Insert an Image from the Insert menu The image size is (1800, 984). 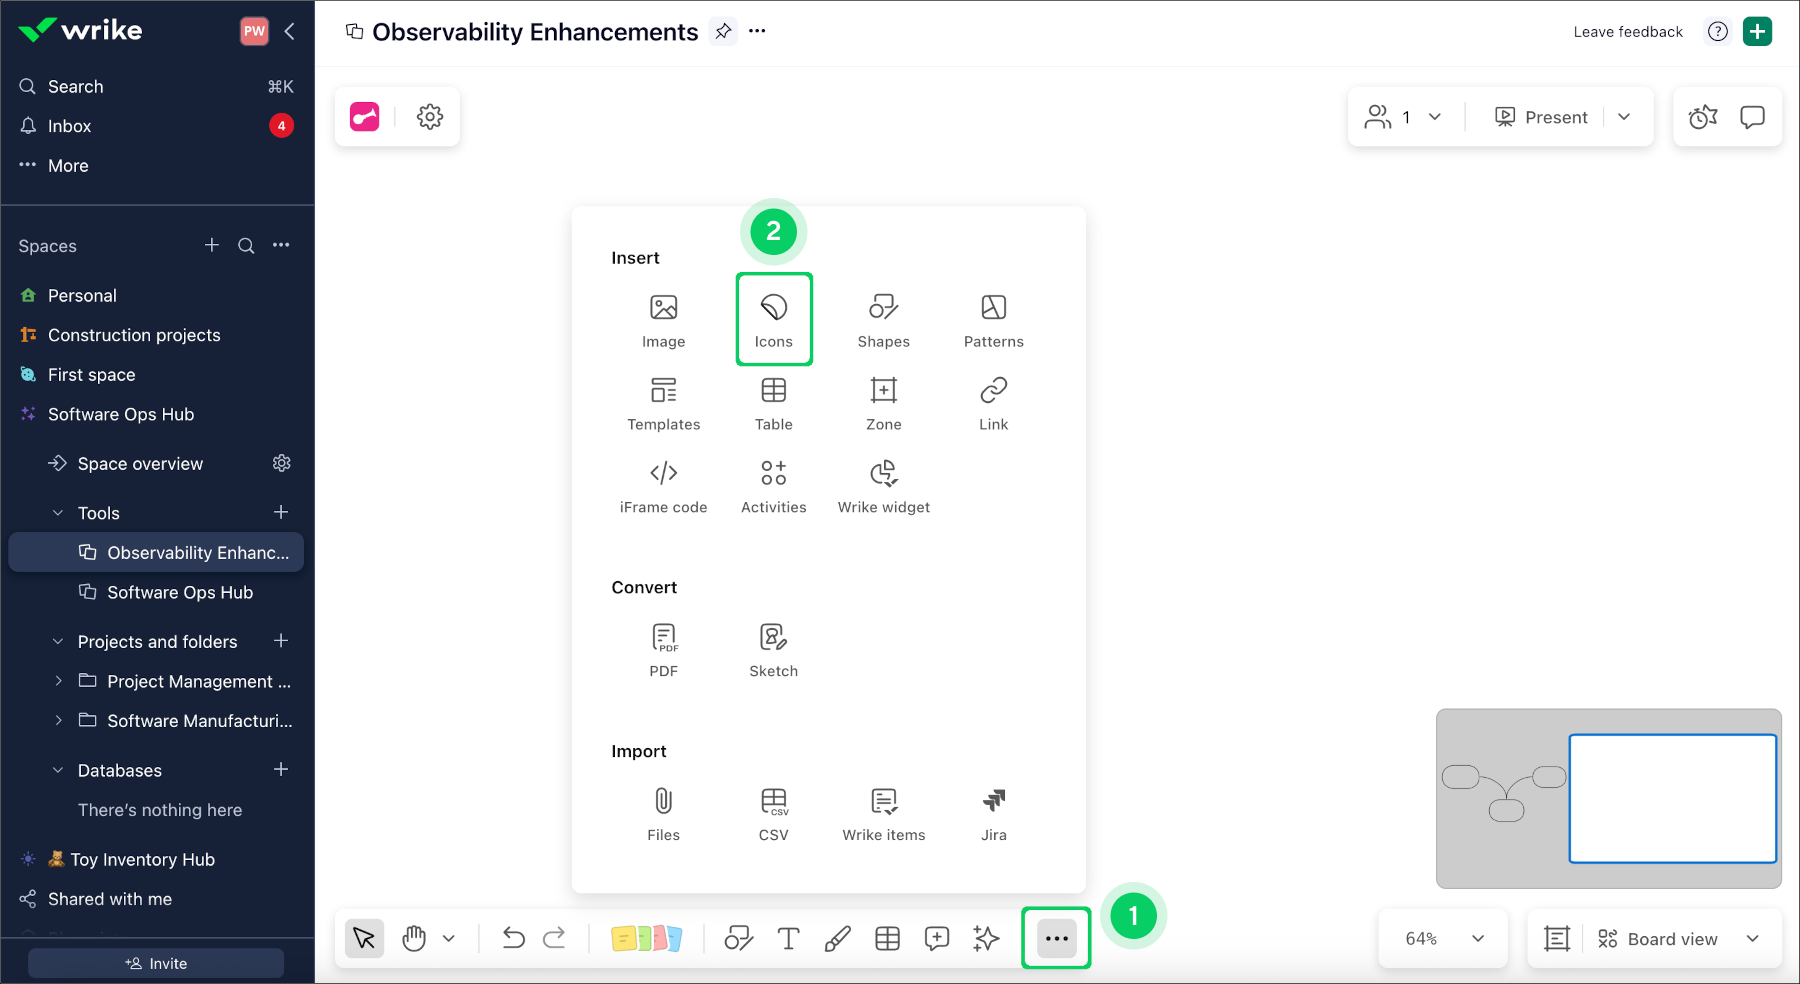(x=664, y=320)
